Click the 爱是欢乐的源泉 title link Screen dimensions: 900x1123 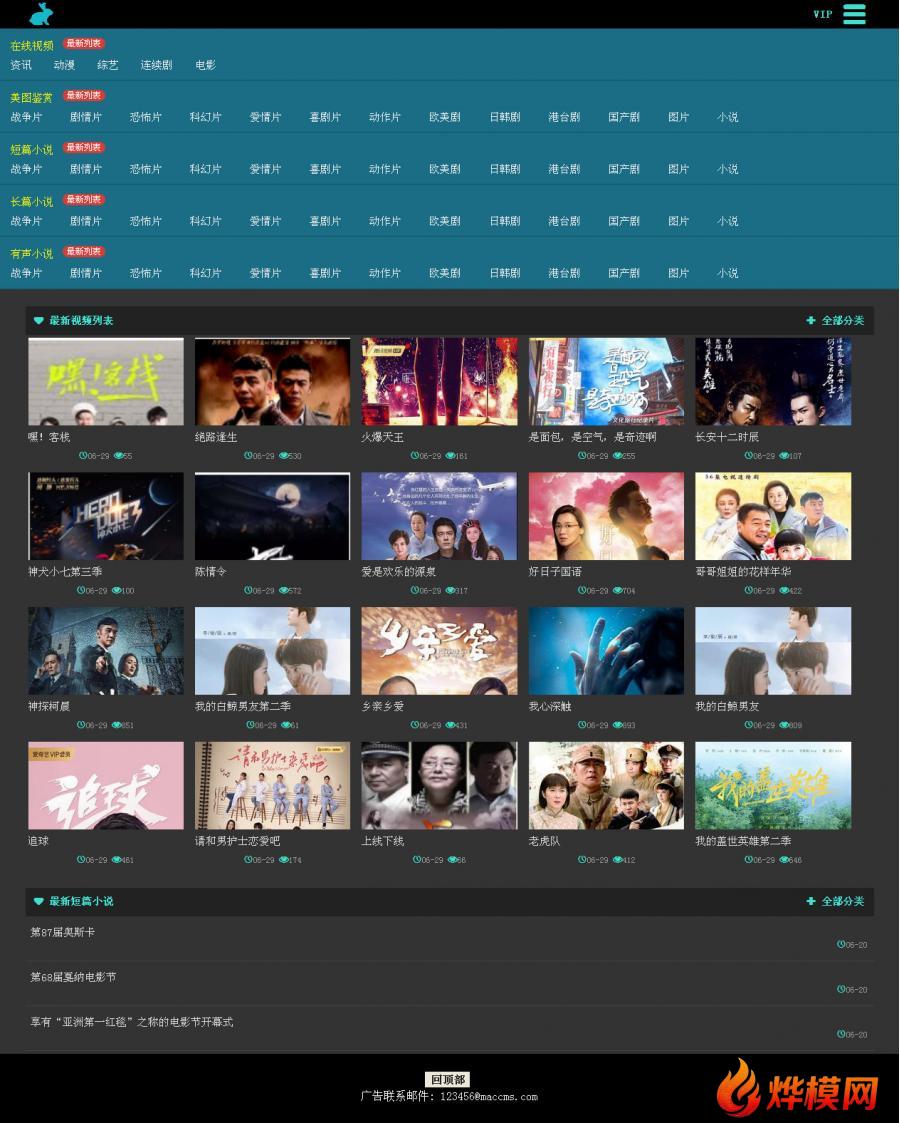tap(399, 572)
